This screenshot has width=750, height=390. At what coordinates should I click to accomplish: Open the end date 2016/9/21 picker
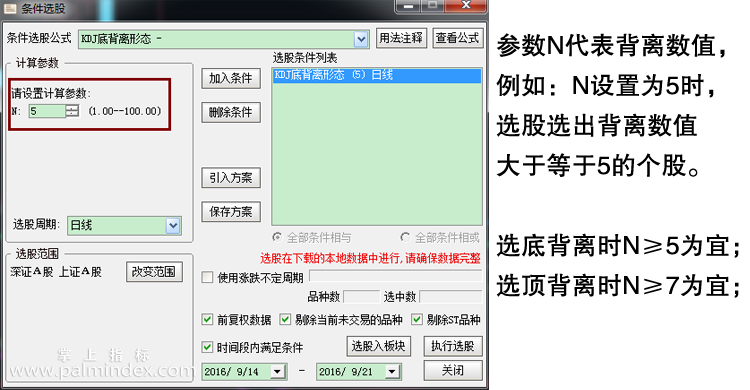tap(392, 371)
